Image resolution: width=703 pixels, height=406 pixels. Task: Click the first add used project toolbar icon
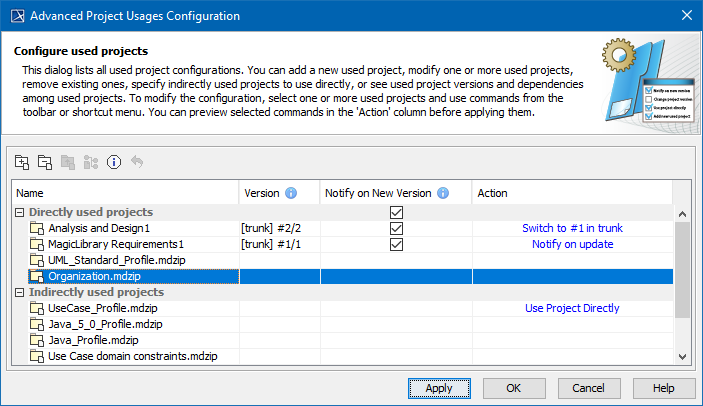pos(22,162)
